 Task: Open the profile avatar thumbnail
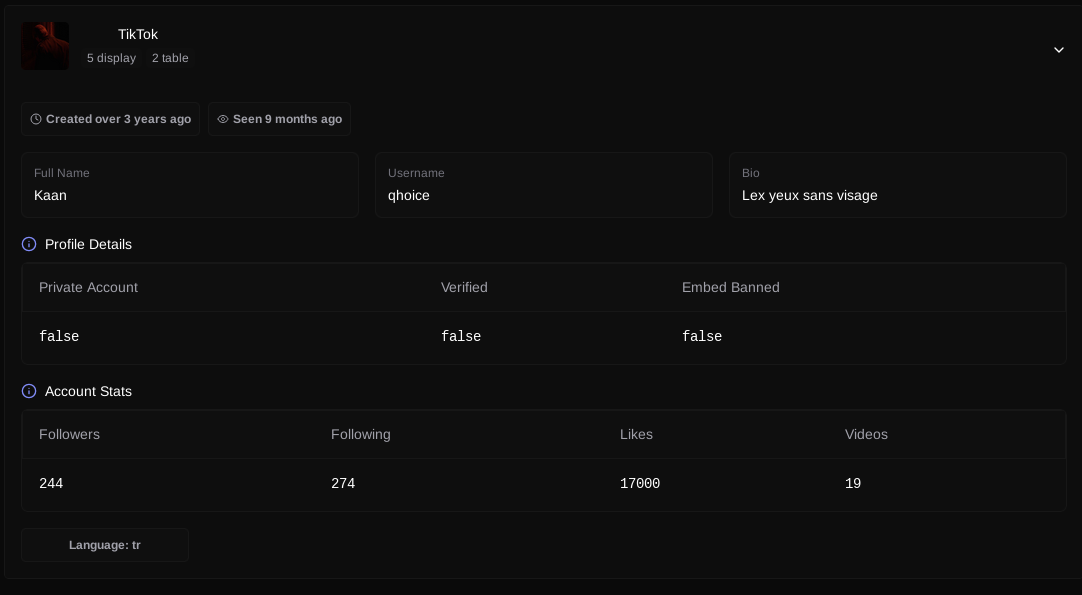(x=45, y=46)
